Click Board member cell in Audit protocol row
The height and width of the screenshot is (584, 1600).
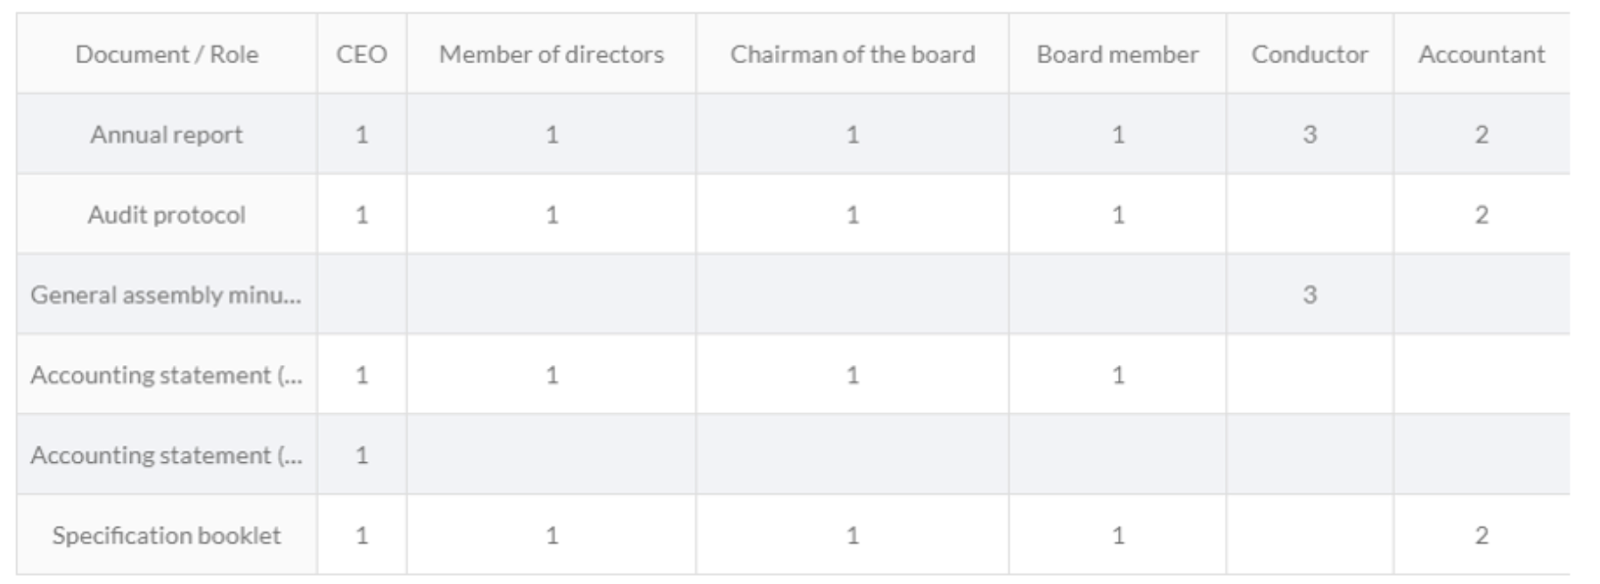point(1117,214)
